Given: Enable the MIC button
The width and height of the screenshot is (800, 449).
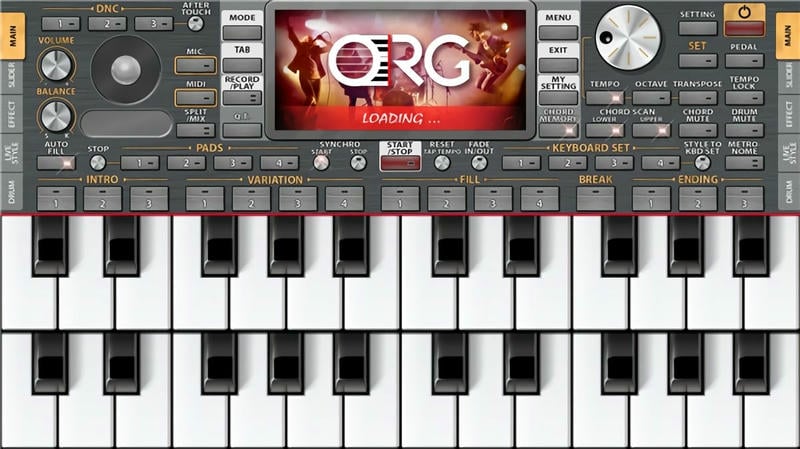Looking at the screenshot, I should pos(195,65).
